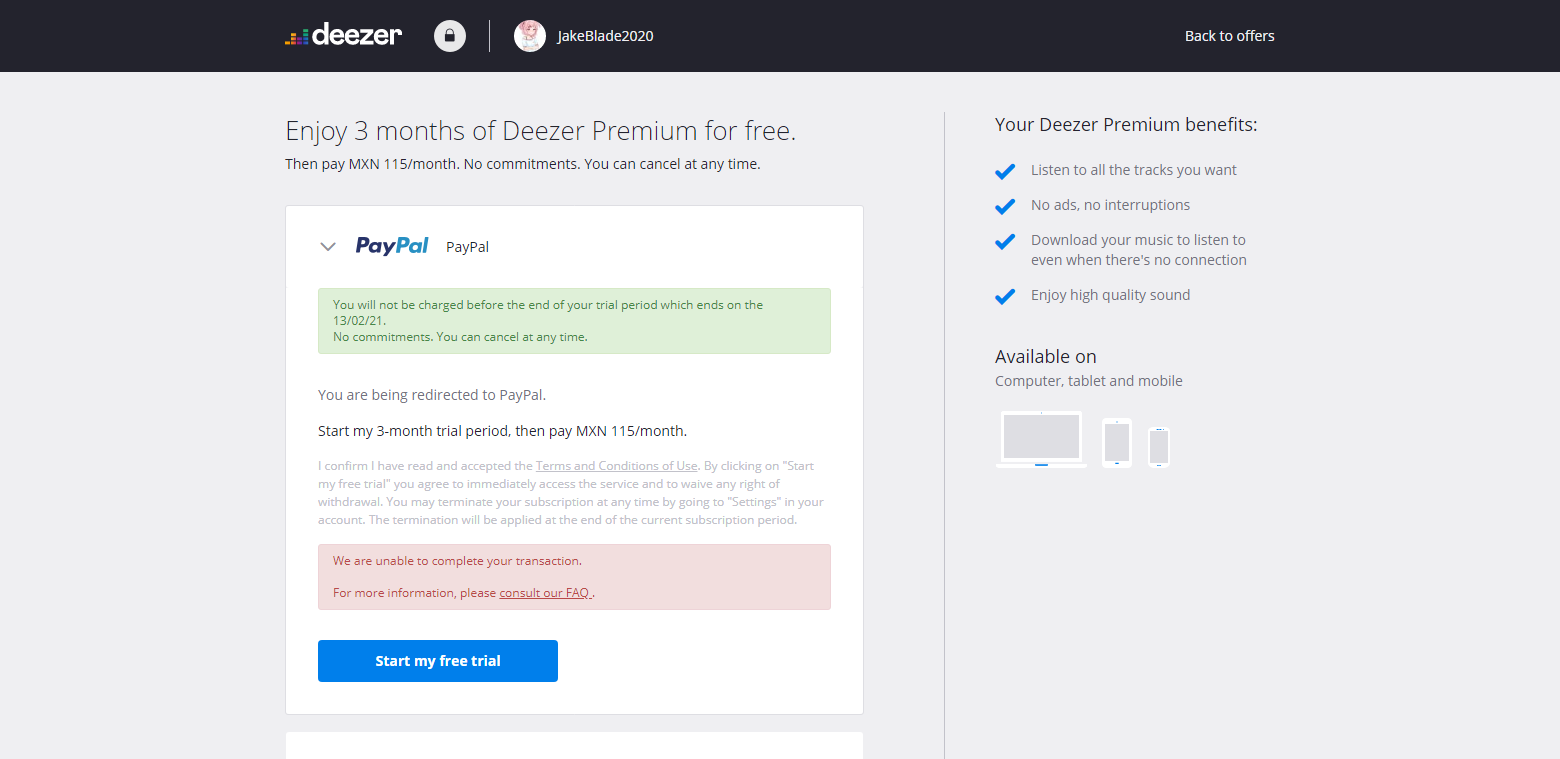
Task: Click the heading Enjoy 3 months of Deezer Premium
Action: point(541,131)
